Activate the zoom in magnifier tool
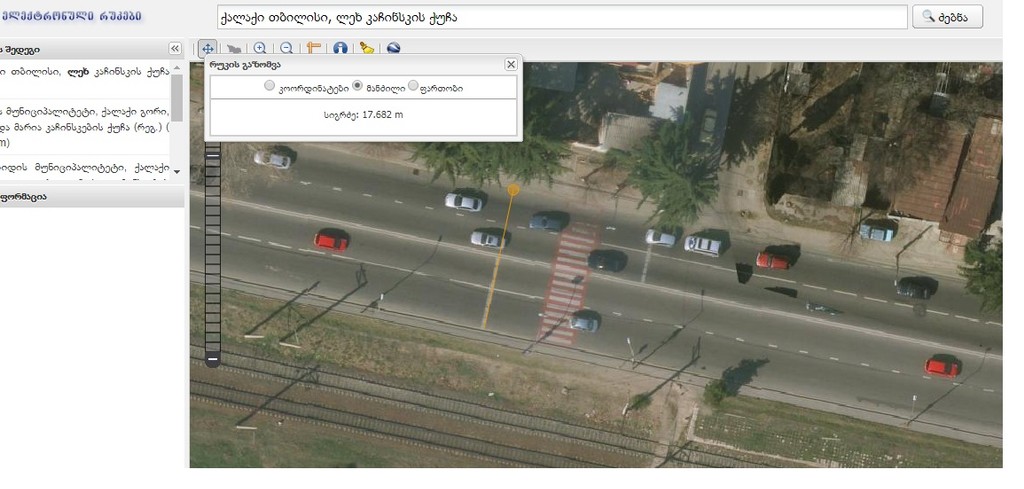1024x489 pixels. tap(260, 48)
